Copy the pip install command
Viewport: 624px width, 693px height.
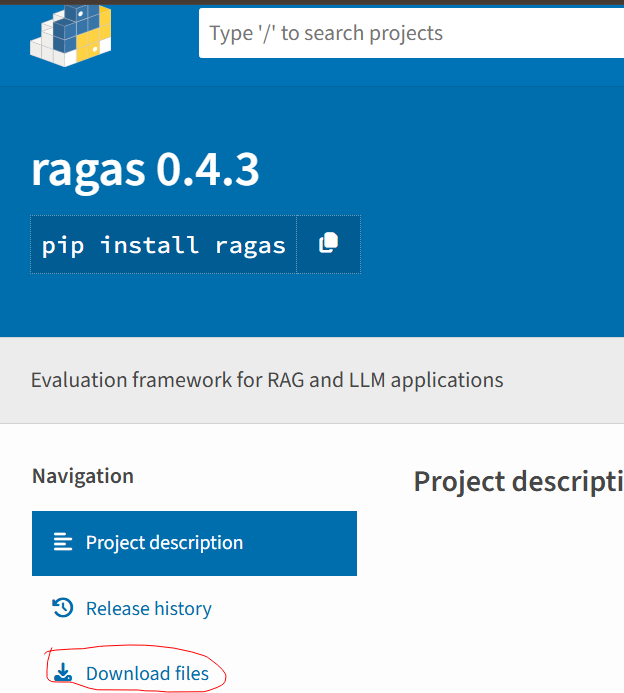tap(328, 244)
